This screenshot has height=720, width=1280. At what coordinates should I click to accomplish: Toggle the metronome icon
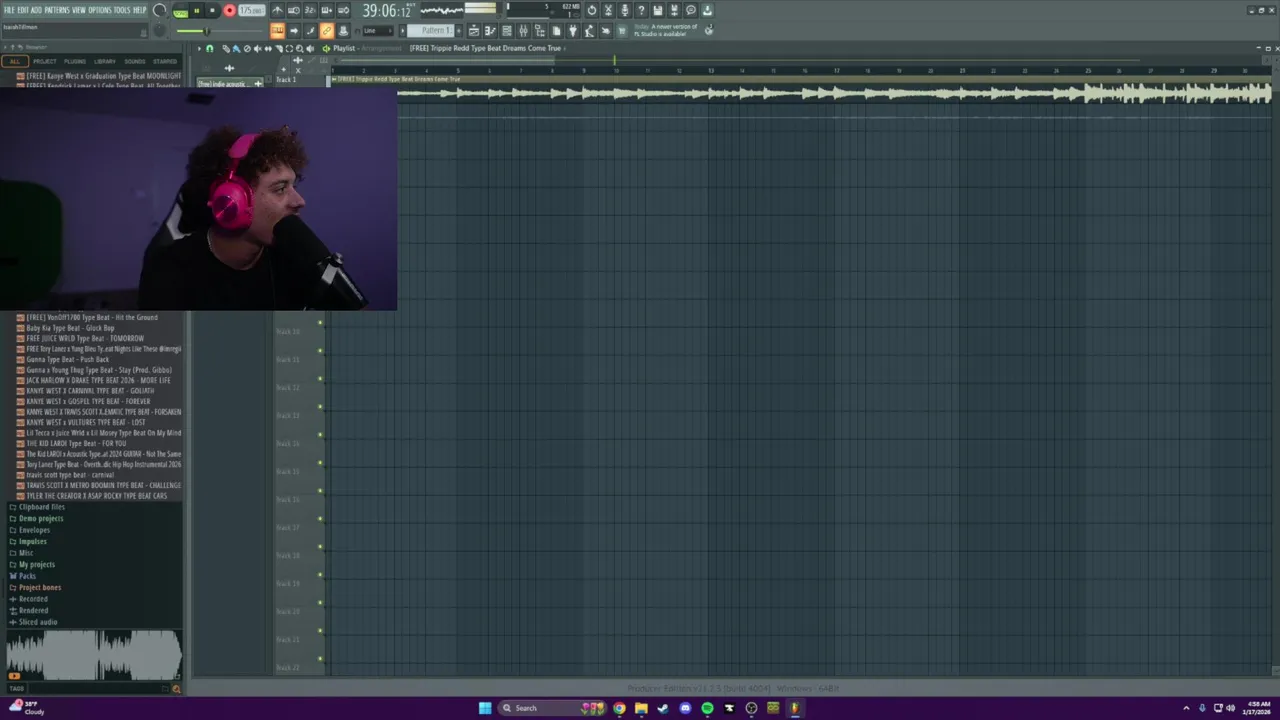tap(277, 10)
